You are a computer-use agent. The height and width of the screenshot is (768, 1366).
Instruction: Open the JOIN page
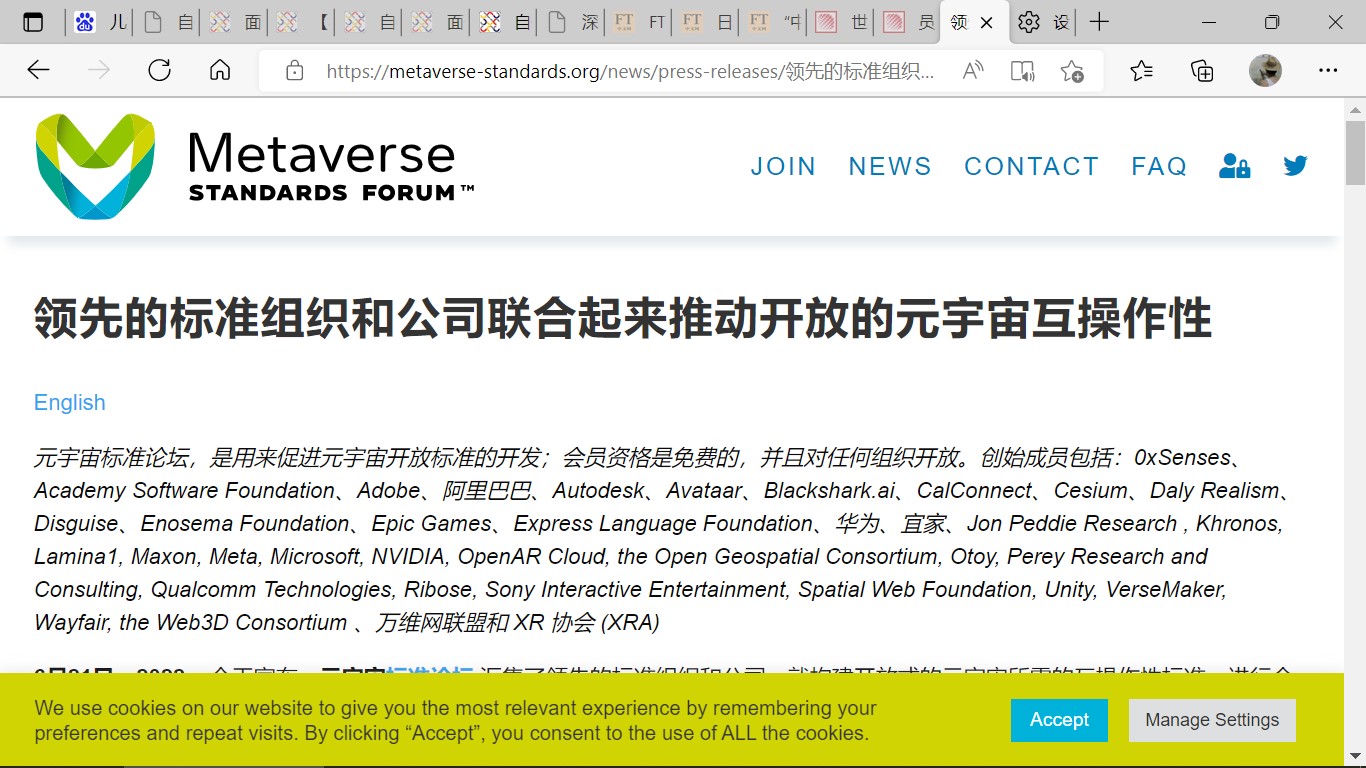click(783, 166)
